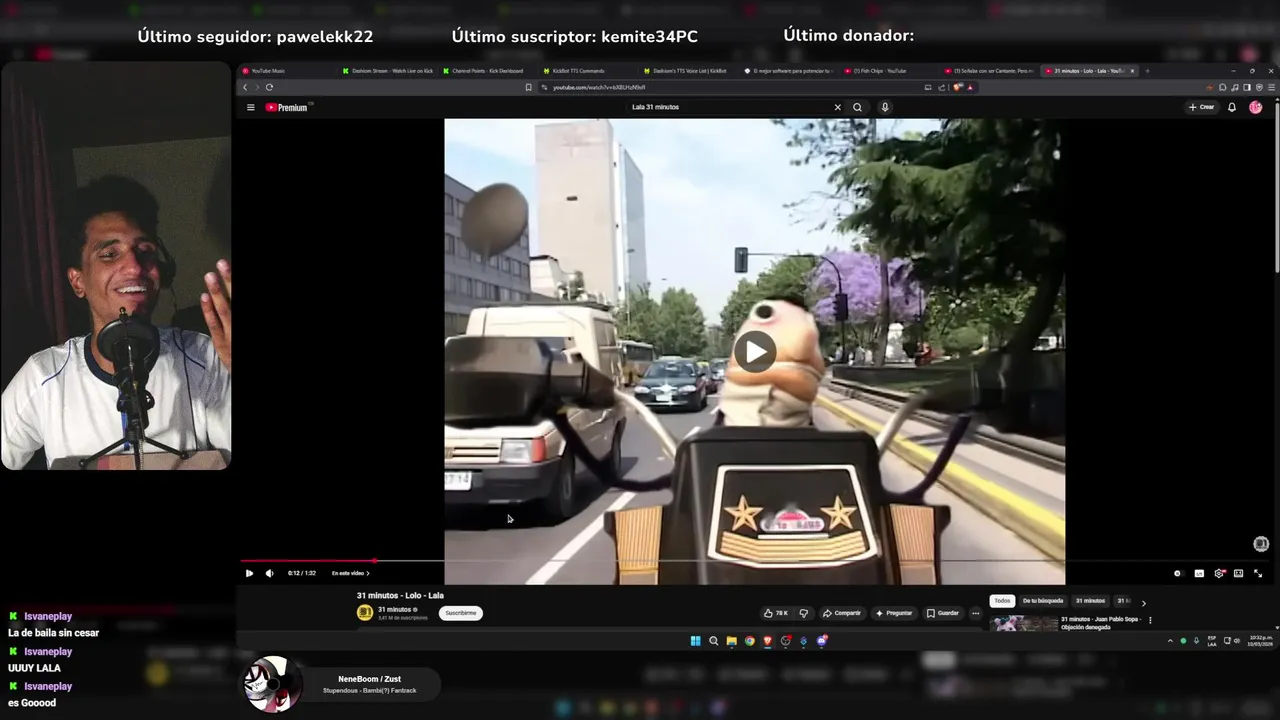Open the YouTube hamburger guide menu

(x=251, y=107)
